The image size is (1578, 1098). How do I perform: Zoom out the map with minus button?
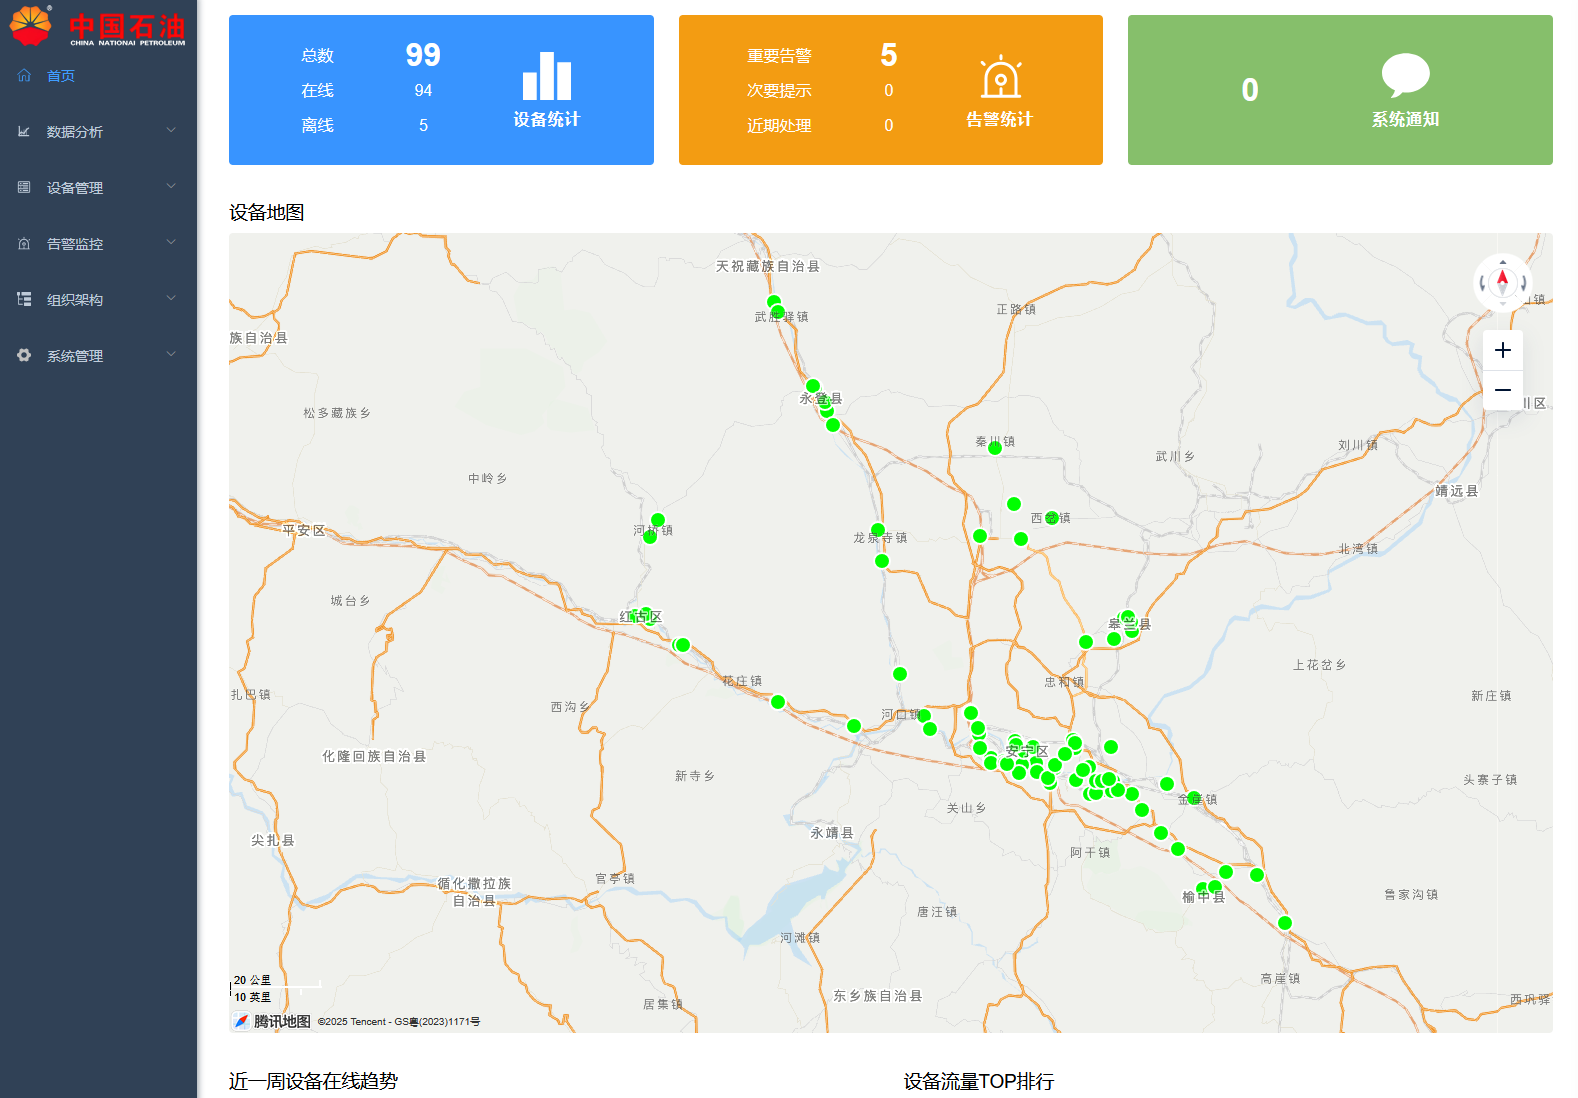coord(1502,390)
